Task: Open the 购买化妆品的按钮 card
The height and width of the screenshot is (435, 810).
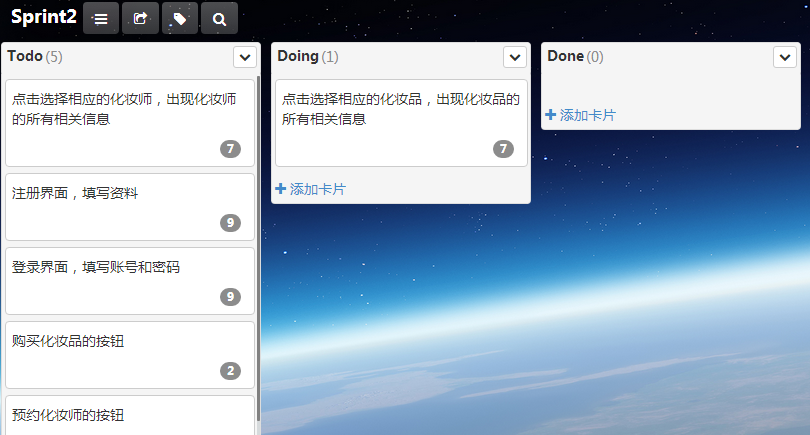Action: (130, 355)
